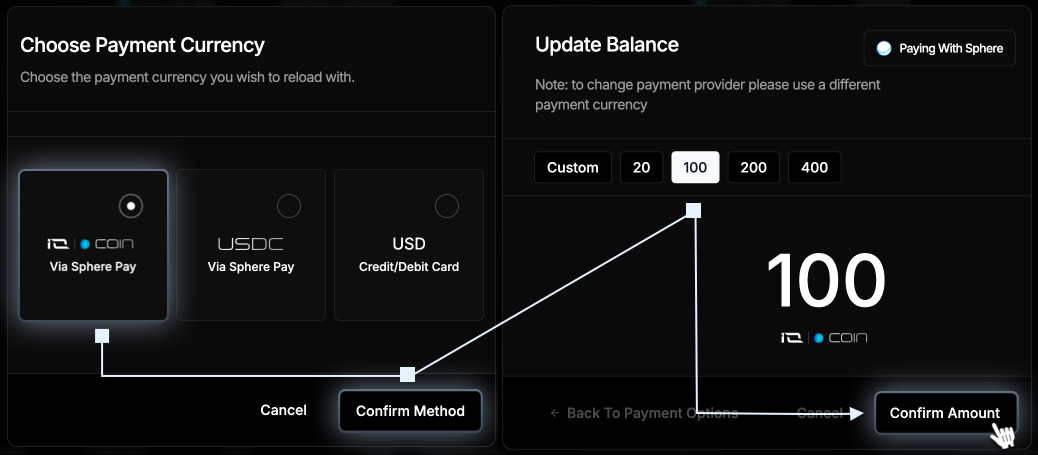
Task: Click the large 100 amount display
Action: tap(826, 282)
